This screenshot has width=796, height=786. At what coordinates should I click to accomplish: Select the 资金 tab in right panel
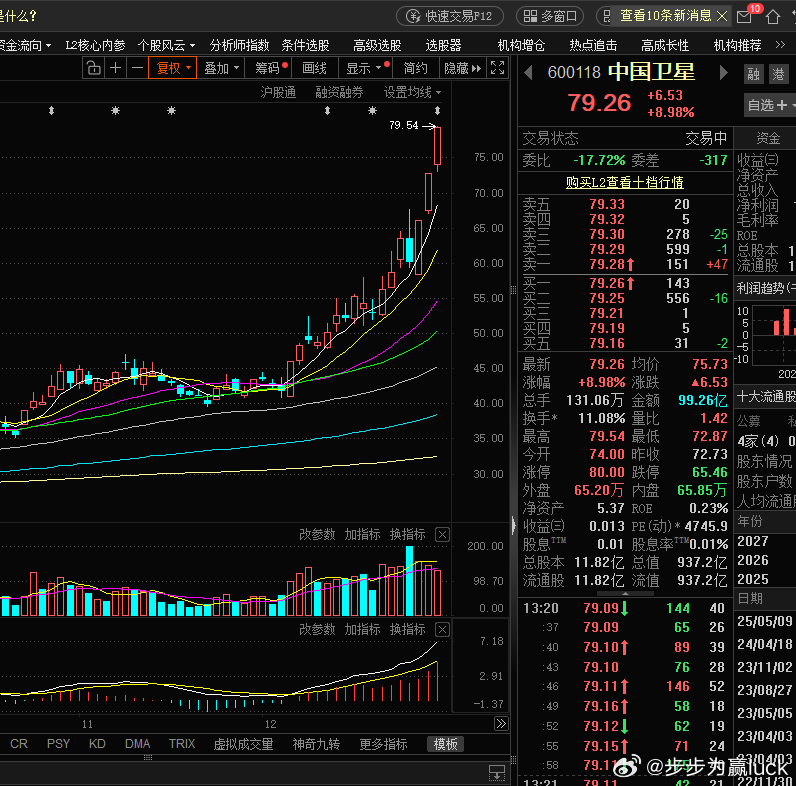[768, 138]
